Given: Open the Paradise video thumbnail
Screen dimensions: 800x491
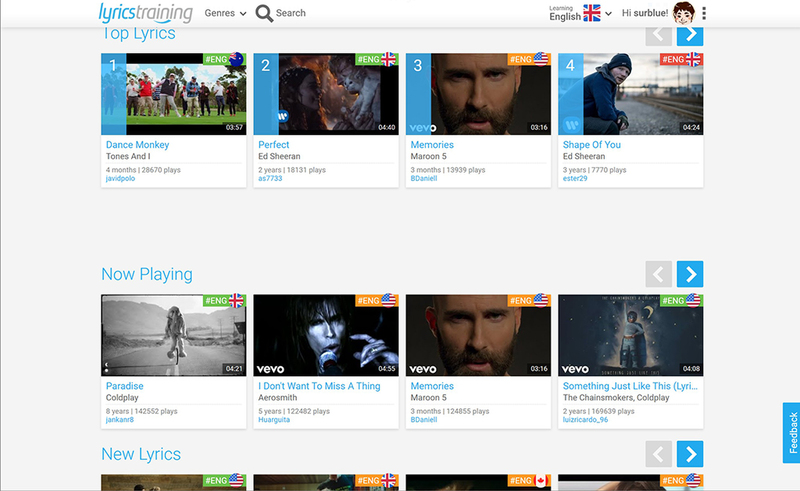Looking at the screenshot, I should [x=173, y=335].
